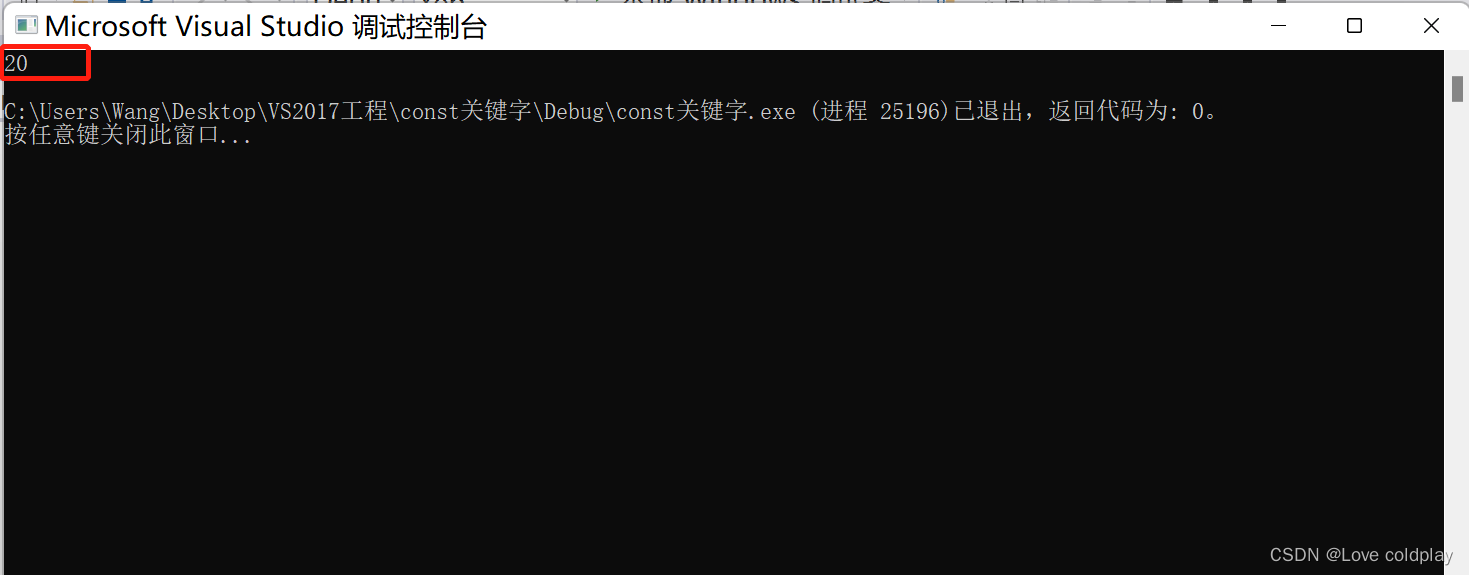Click the empty black console area
The image size is (1469, 575).
point(720,360)
